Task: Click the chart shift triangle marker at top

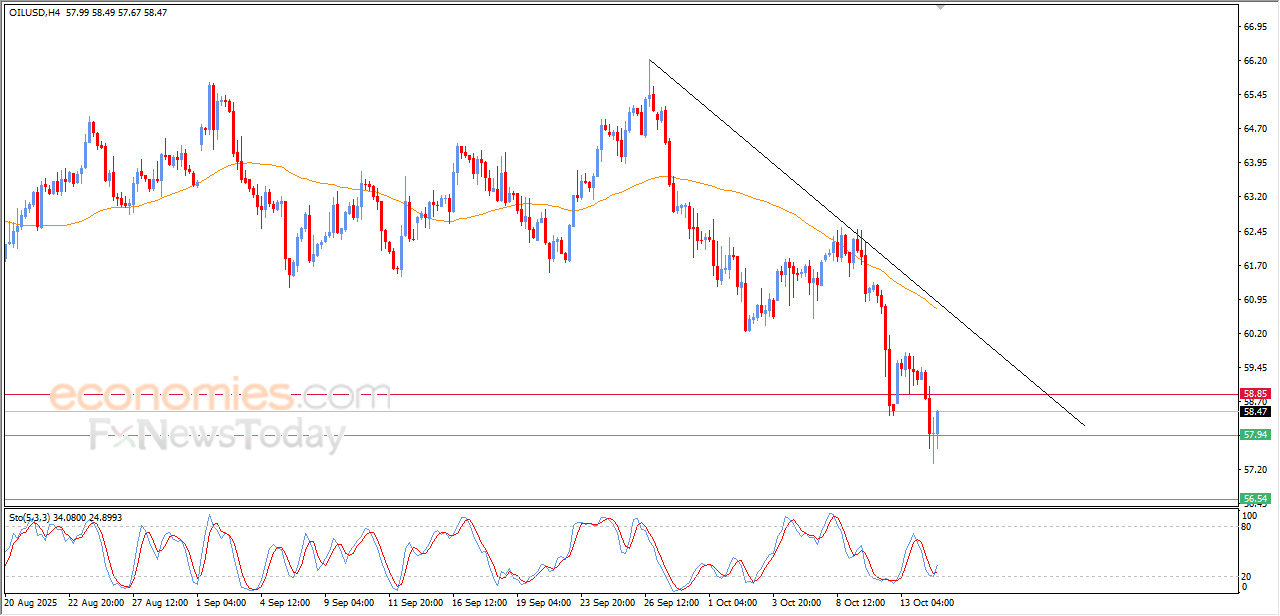Action: (939, 6)
